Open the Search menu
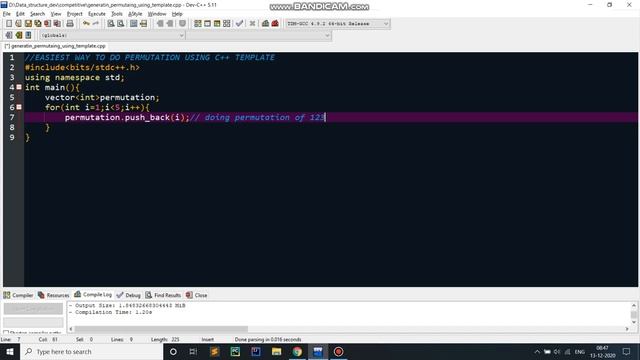The height and width of the screenshot is (360, 640). (x=37, y=14)
